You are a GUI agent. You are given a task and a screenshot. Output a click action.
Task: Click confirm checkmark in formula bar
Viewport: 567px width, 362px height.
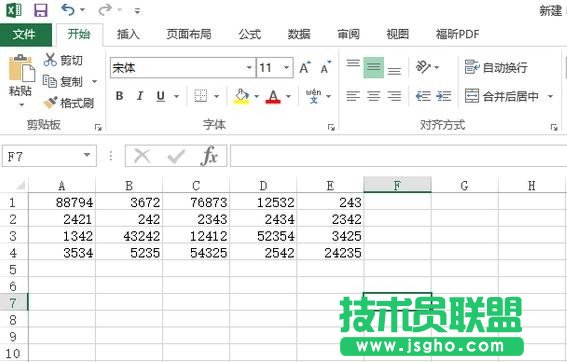click(176, 156)
